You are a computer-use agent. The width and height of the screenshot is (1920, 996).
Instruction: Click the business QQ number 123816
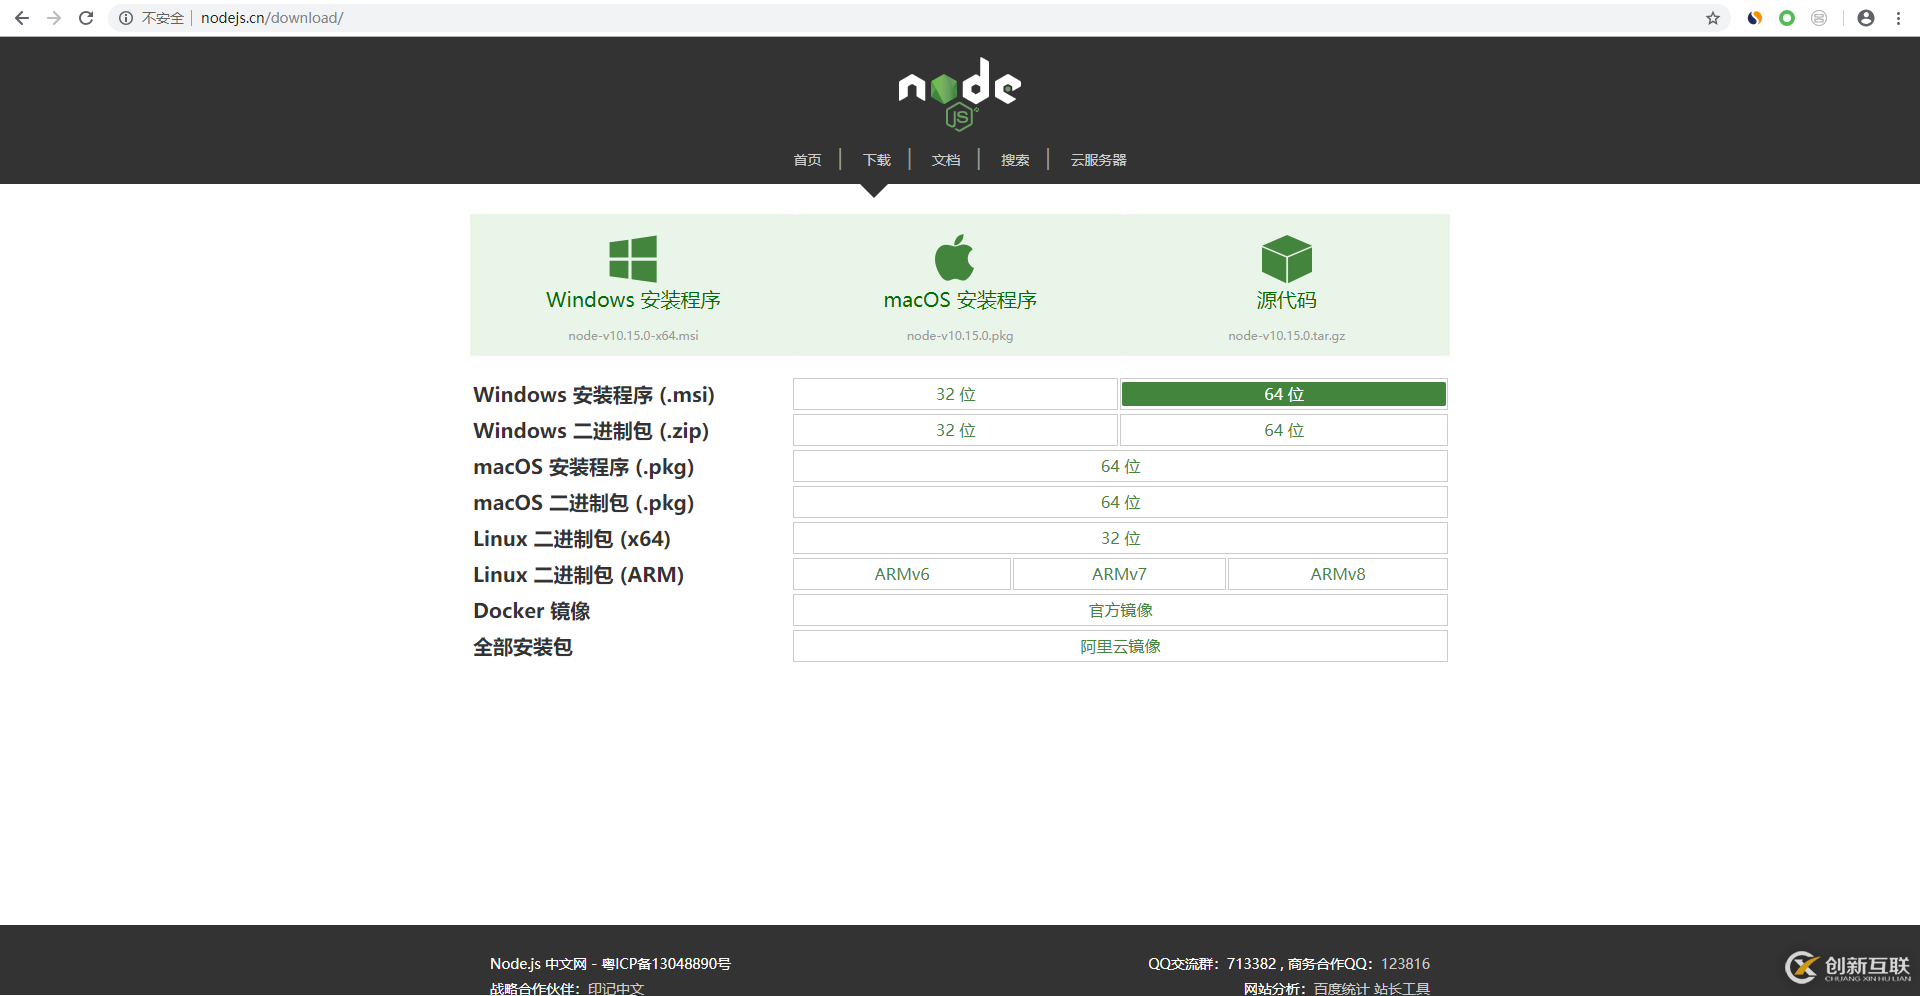click(1406, 964)
